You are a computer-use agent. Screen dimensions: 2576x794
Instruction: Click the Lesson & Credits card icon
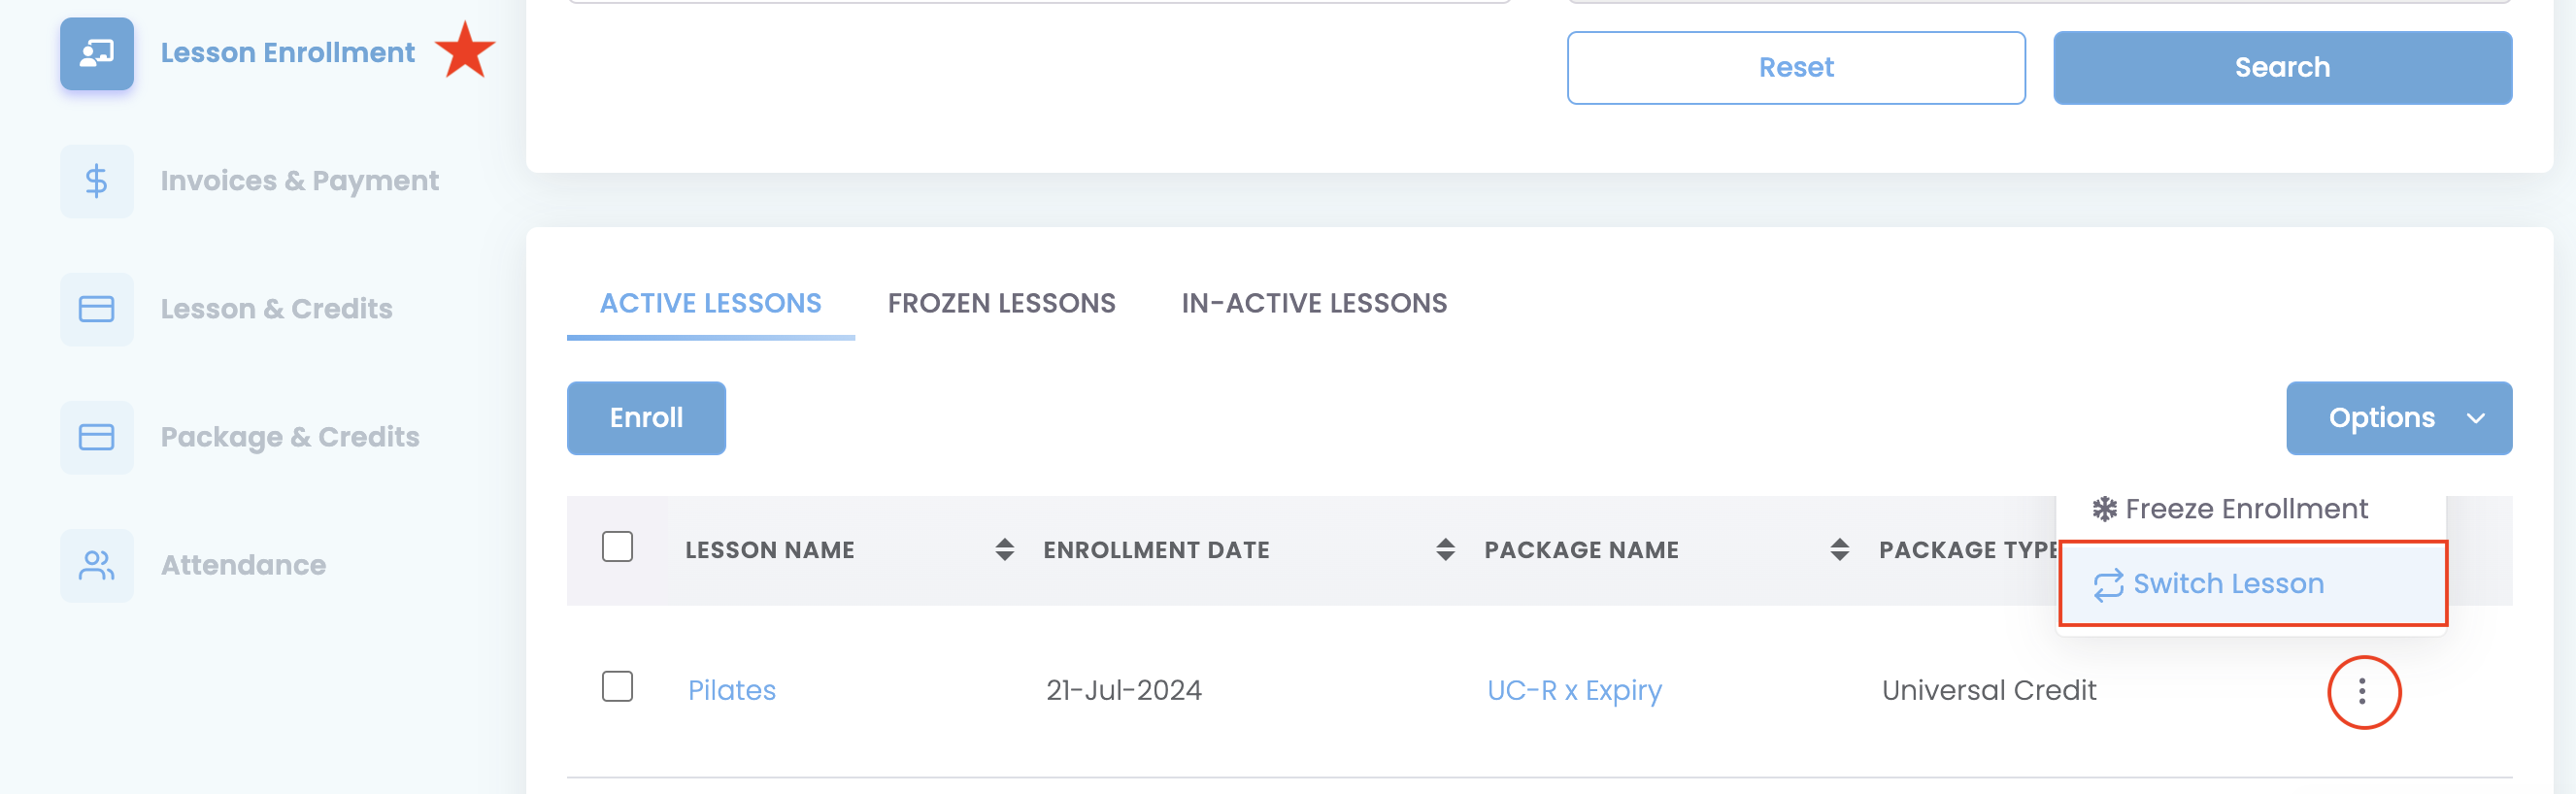[96, 309]
